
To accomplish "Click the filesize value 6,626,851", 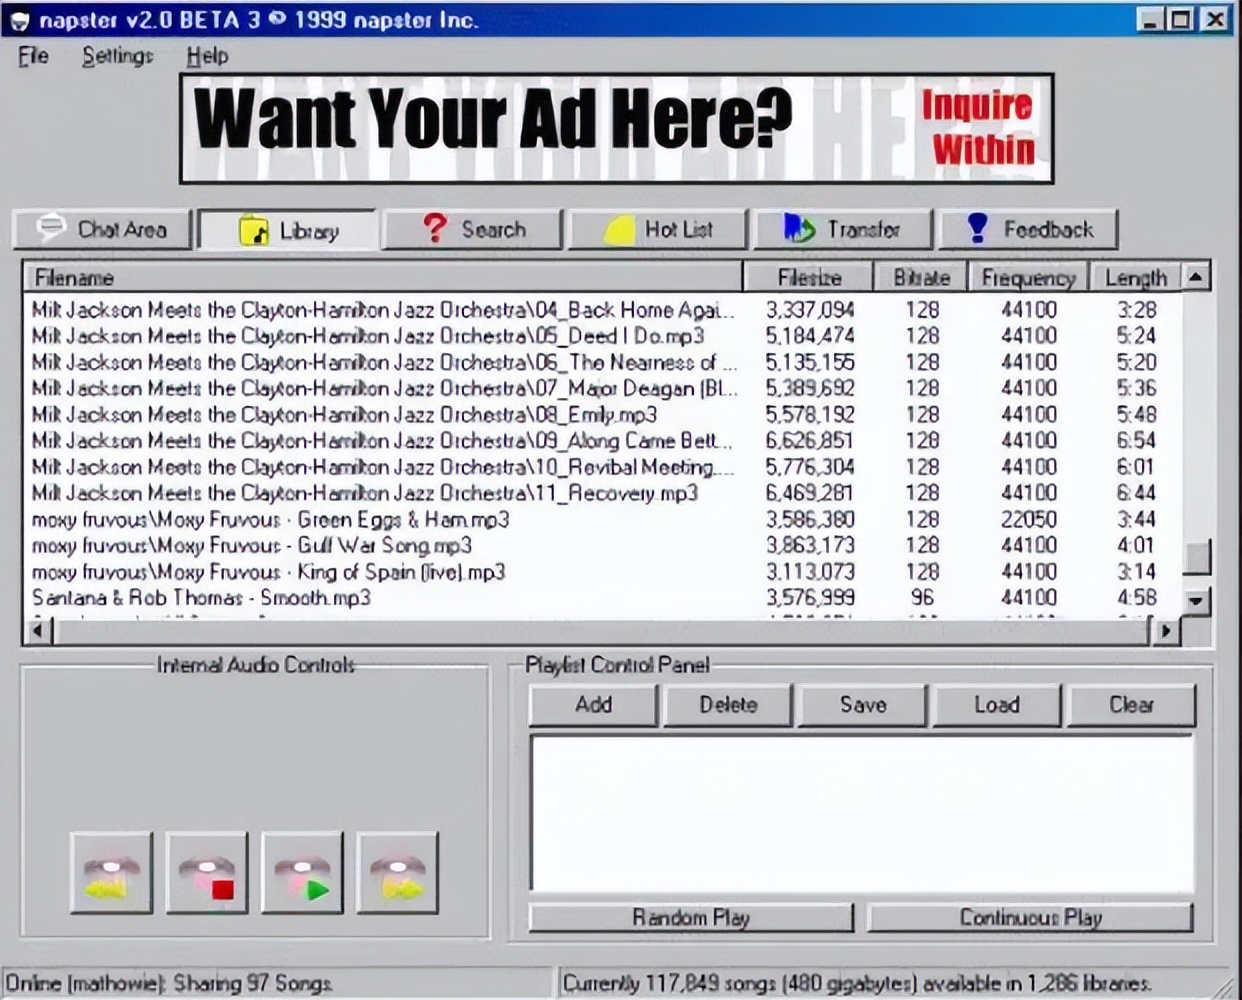I will pyautogui.click(x=810, y=441).
